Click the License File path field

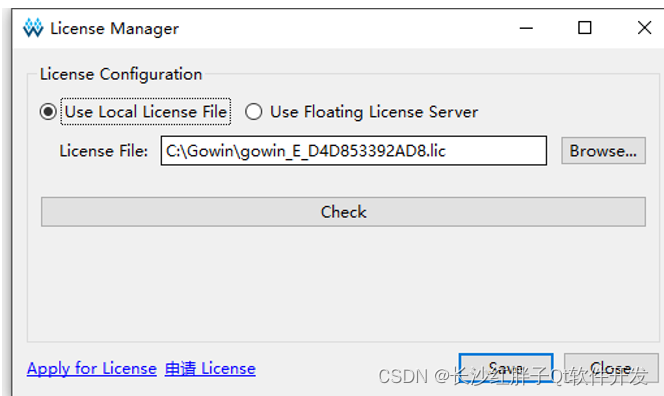(x=354, y=151)
